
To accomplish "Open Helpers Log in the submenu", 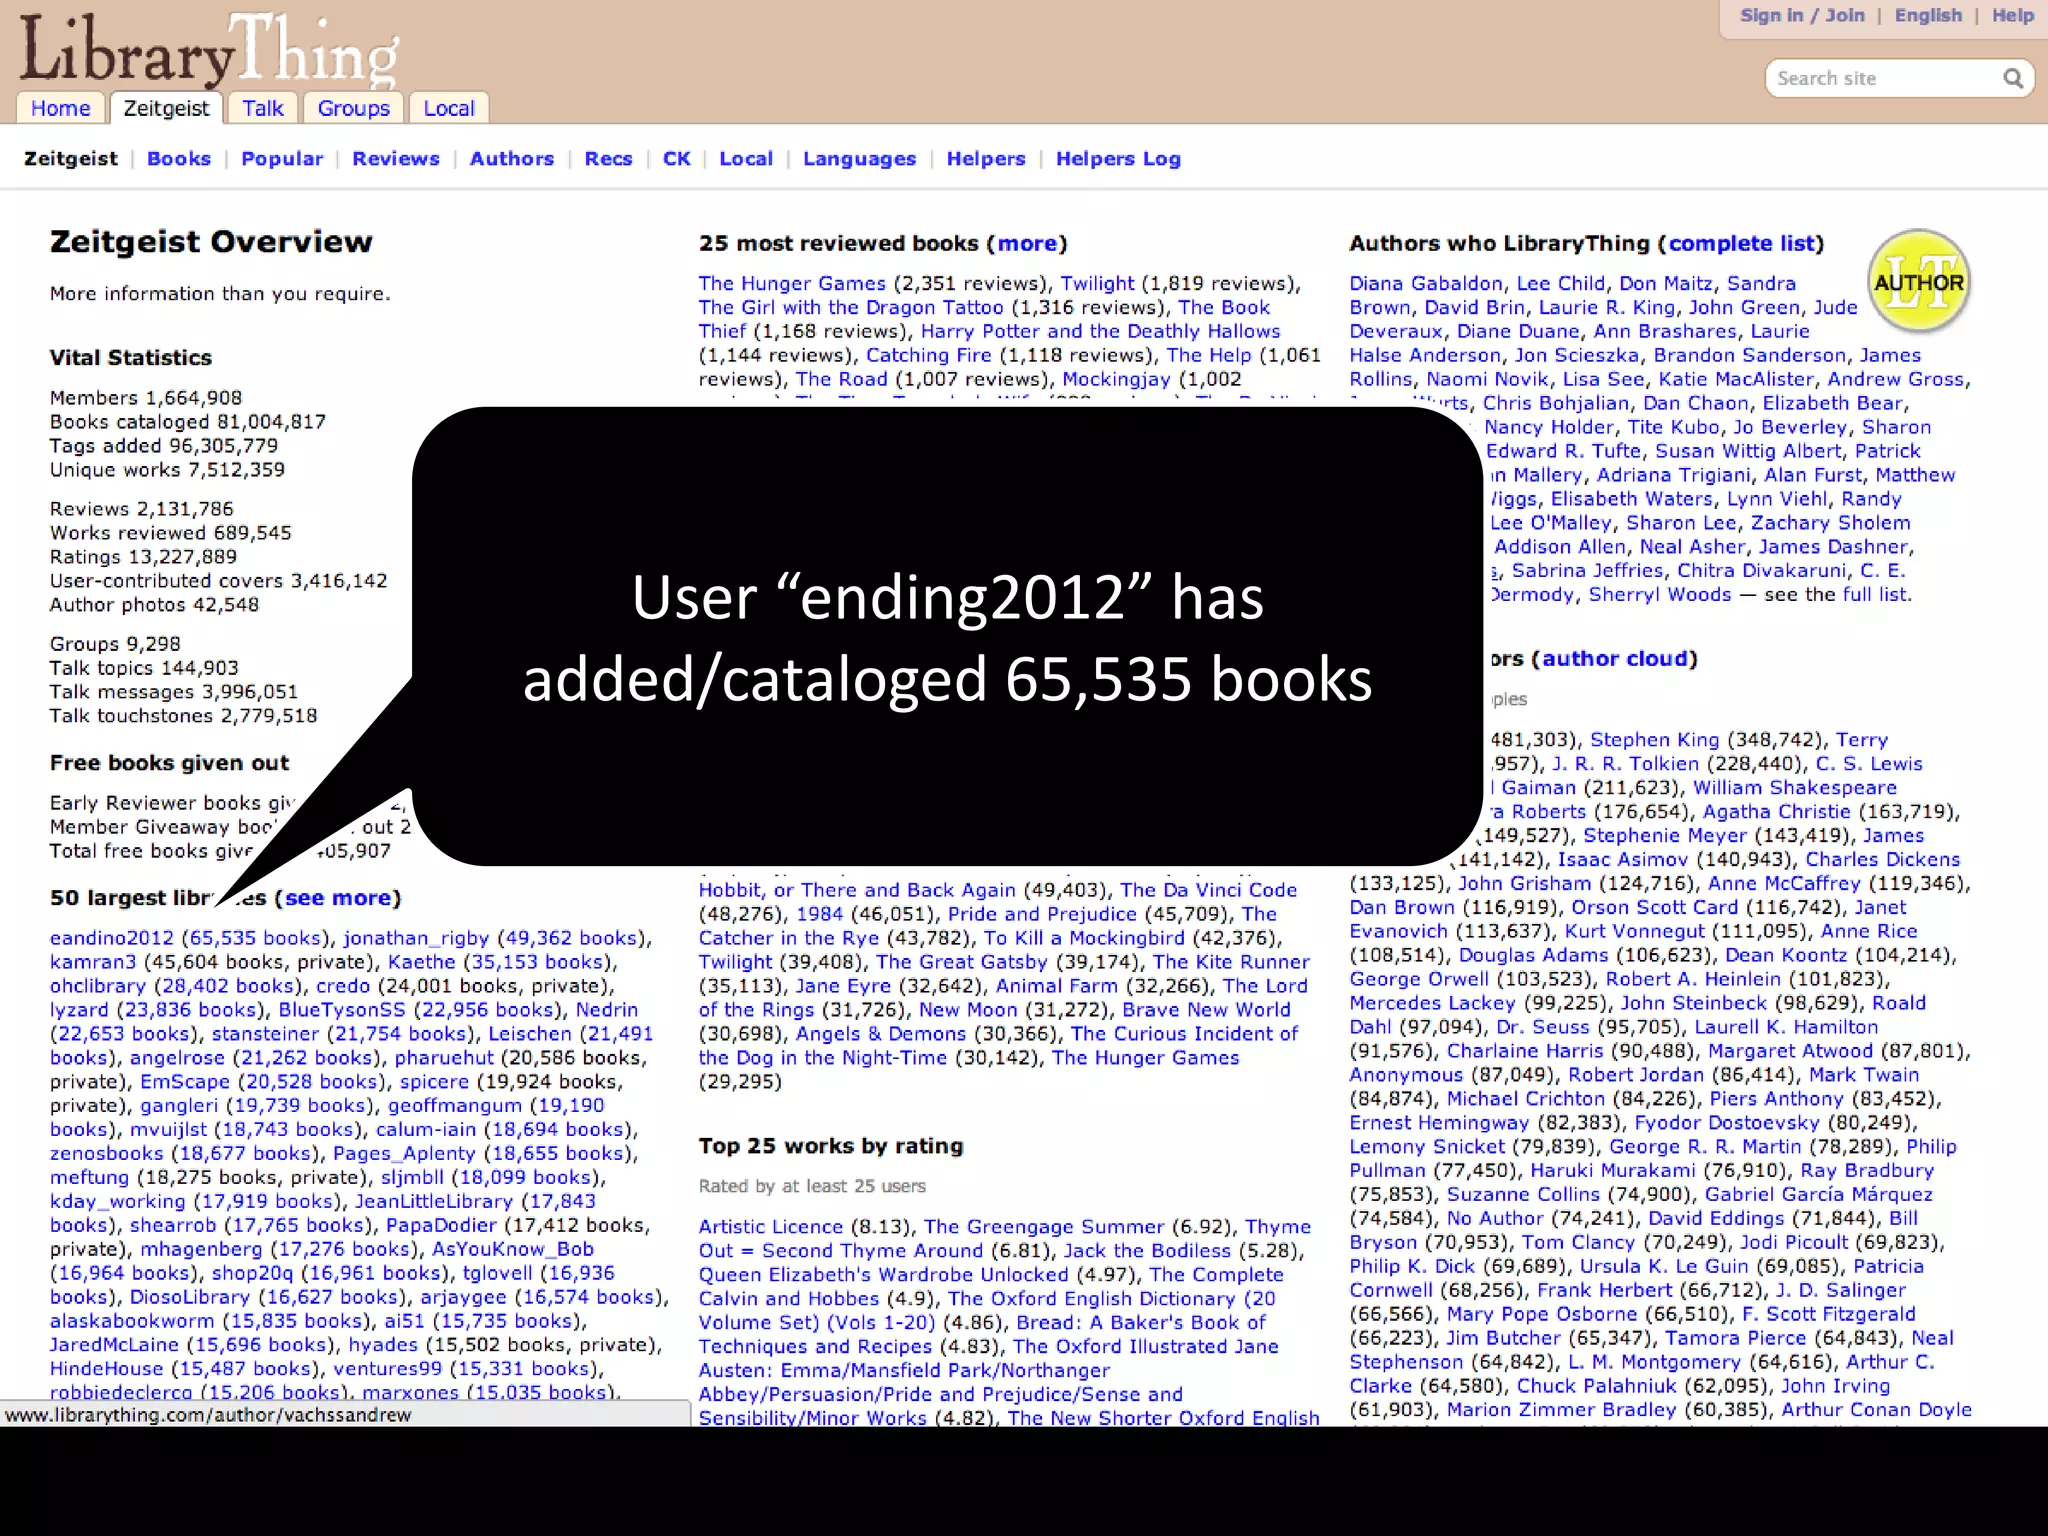I will pyautogui.click(x=1118, y=158).
